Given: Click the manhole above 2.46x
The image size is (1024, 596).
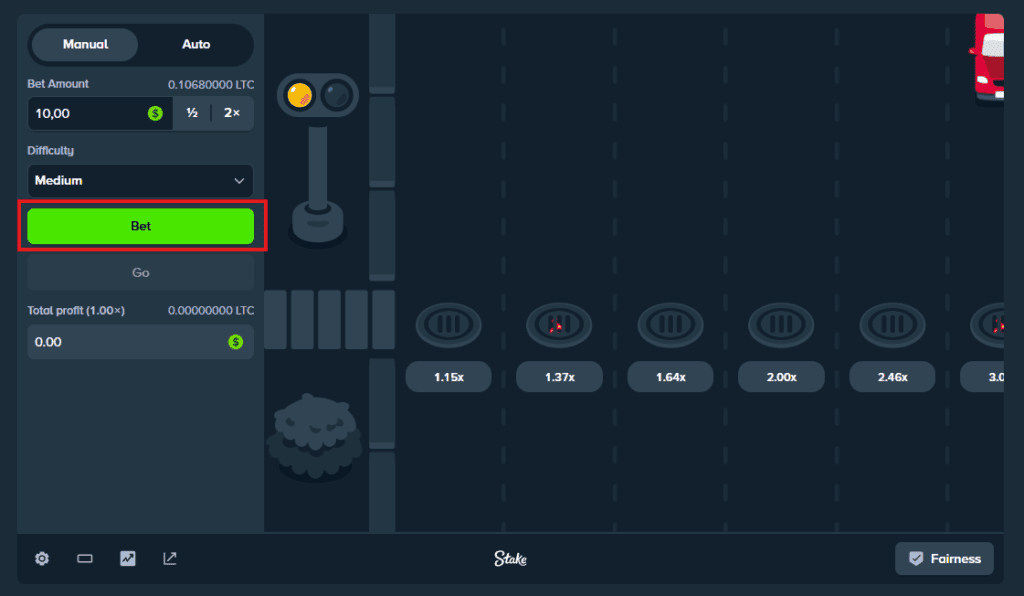Looking at the screenshot, I should tap(892, 325).
